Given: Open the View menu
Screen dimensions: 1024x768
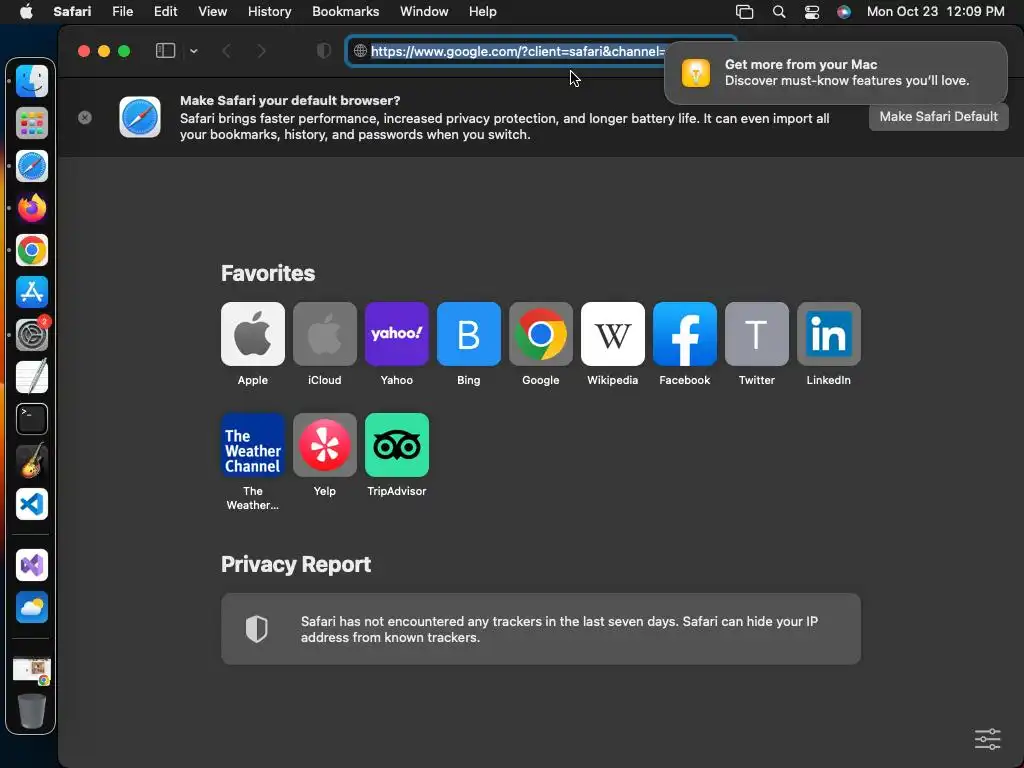Looking at the screenshot, I should [x=212, y=12].
